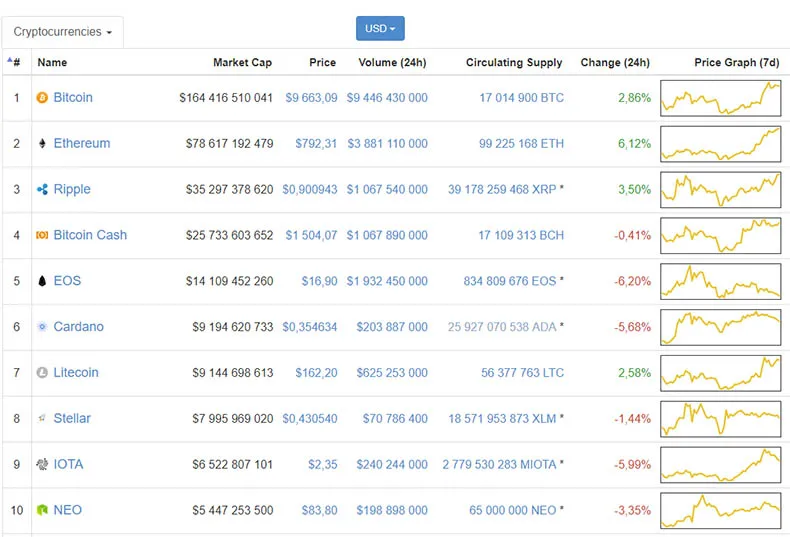Click the Bitcoin Cash logo icon

42,236
